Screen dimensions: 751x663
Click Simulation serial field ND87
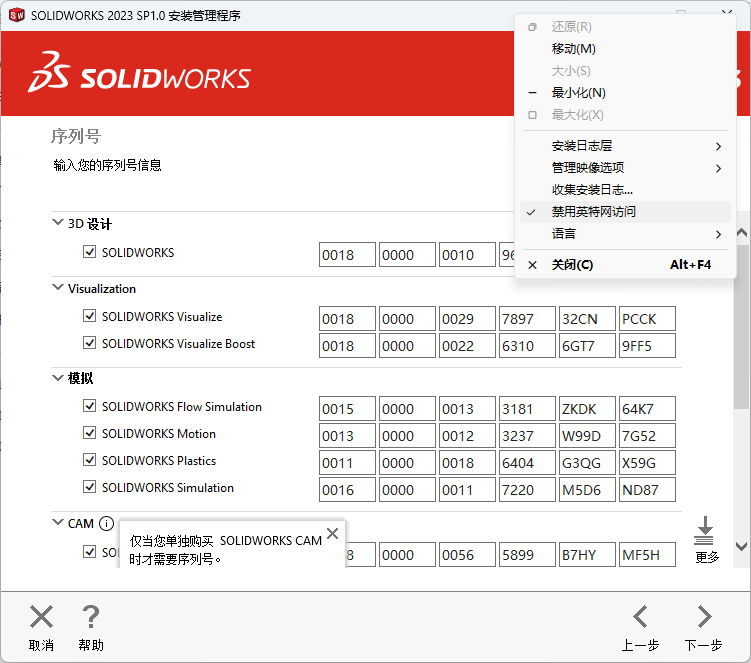(x=647, y=490)
